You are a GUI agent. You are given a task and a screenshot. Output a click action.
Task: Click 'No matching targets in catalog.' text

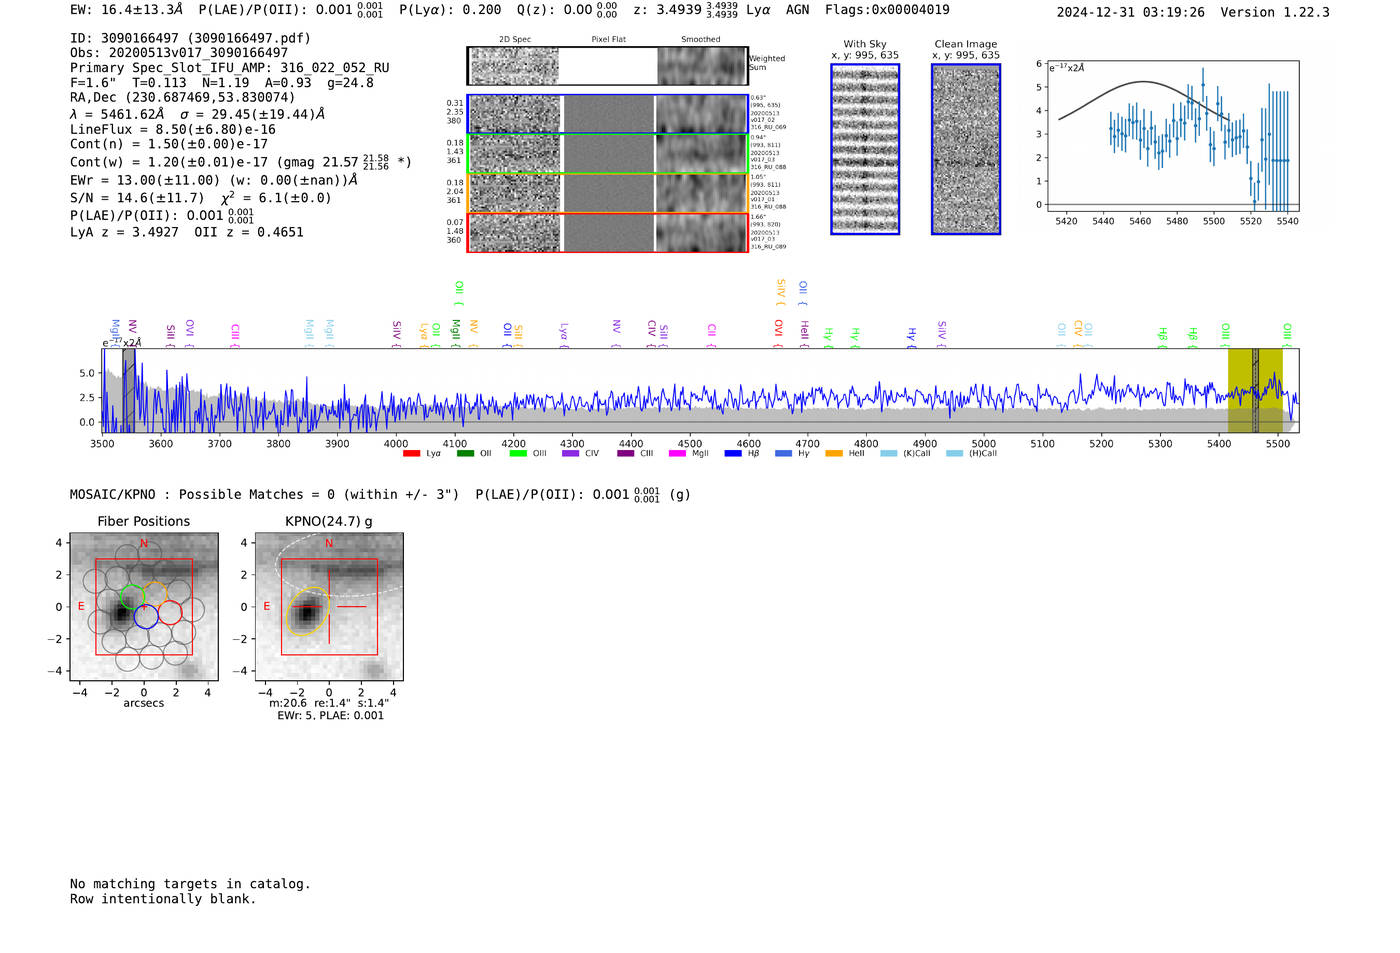[x=190, y=884]
